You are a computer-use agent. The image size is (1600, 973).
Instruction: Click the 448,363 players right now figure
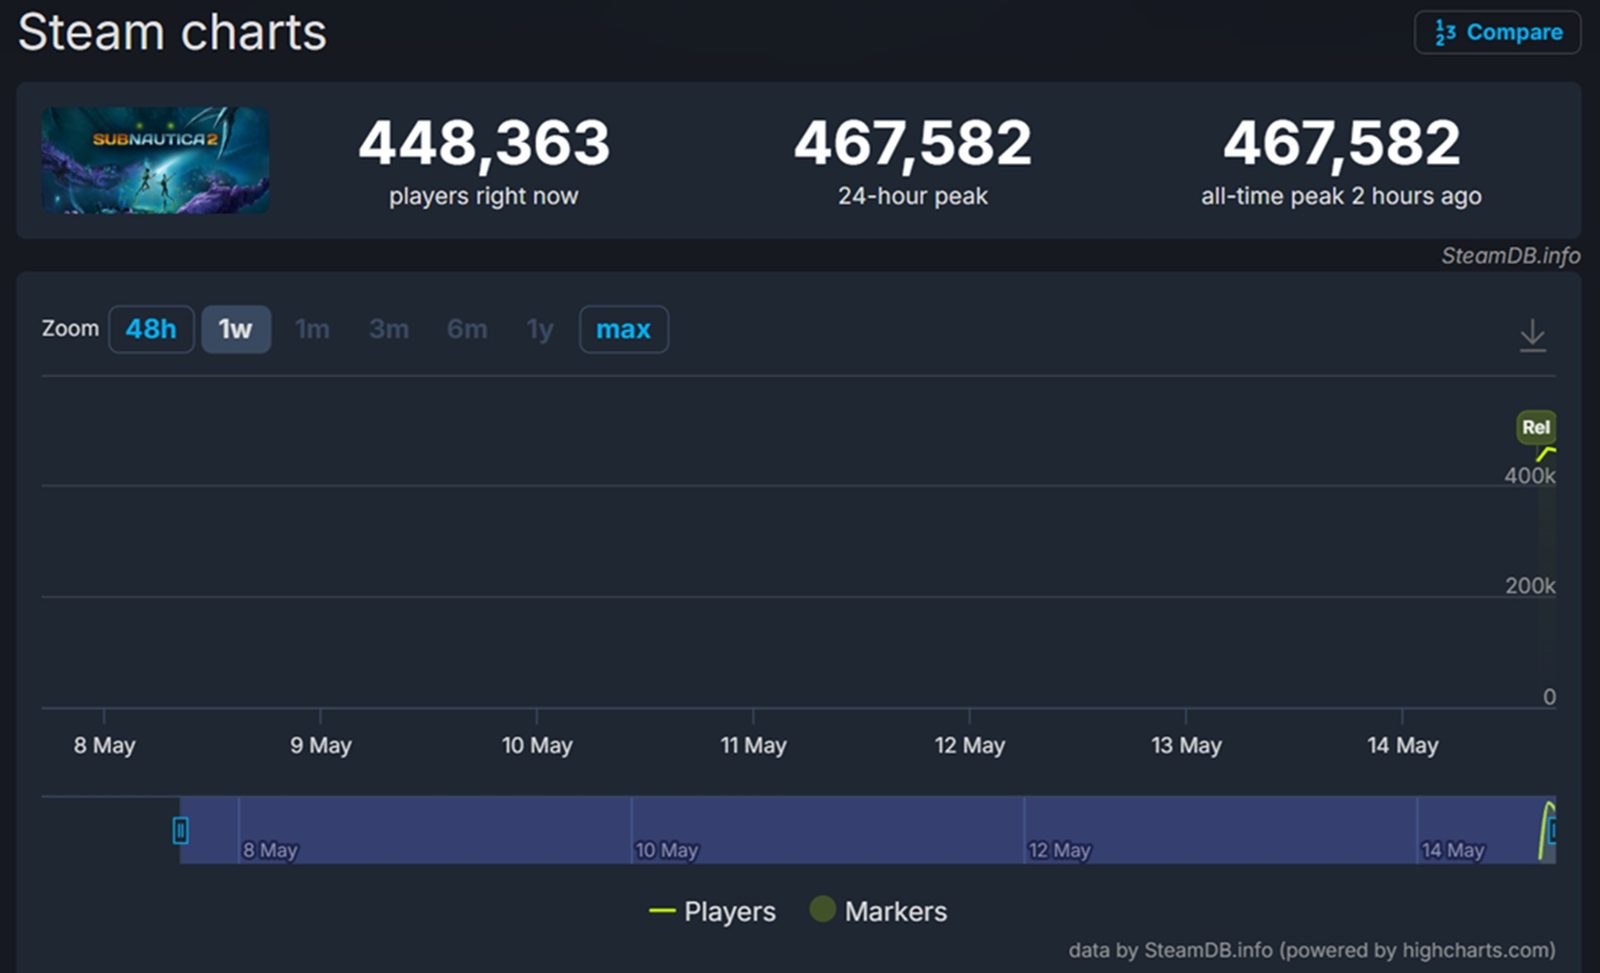click(x=484, y=142)
